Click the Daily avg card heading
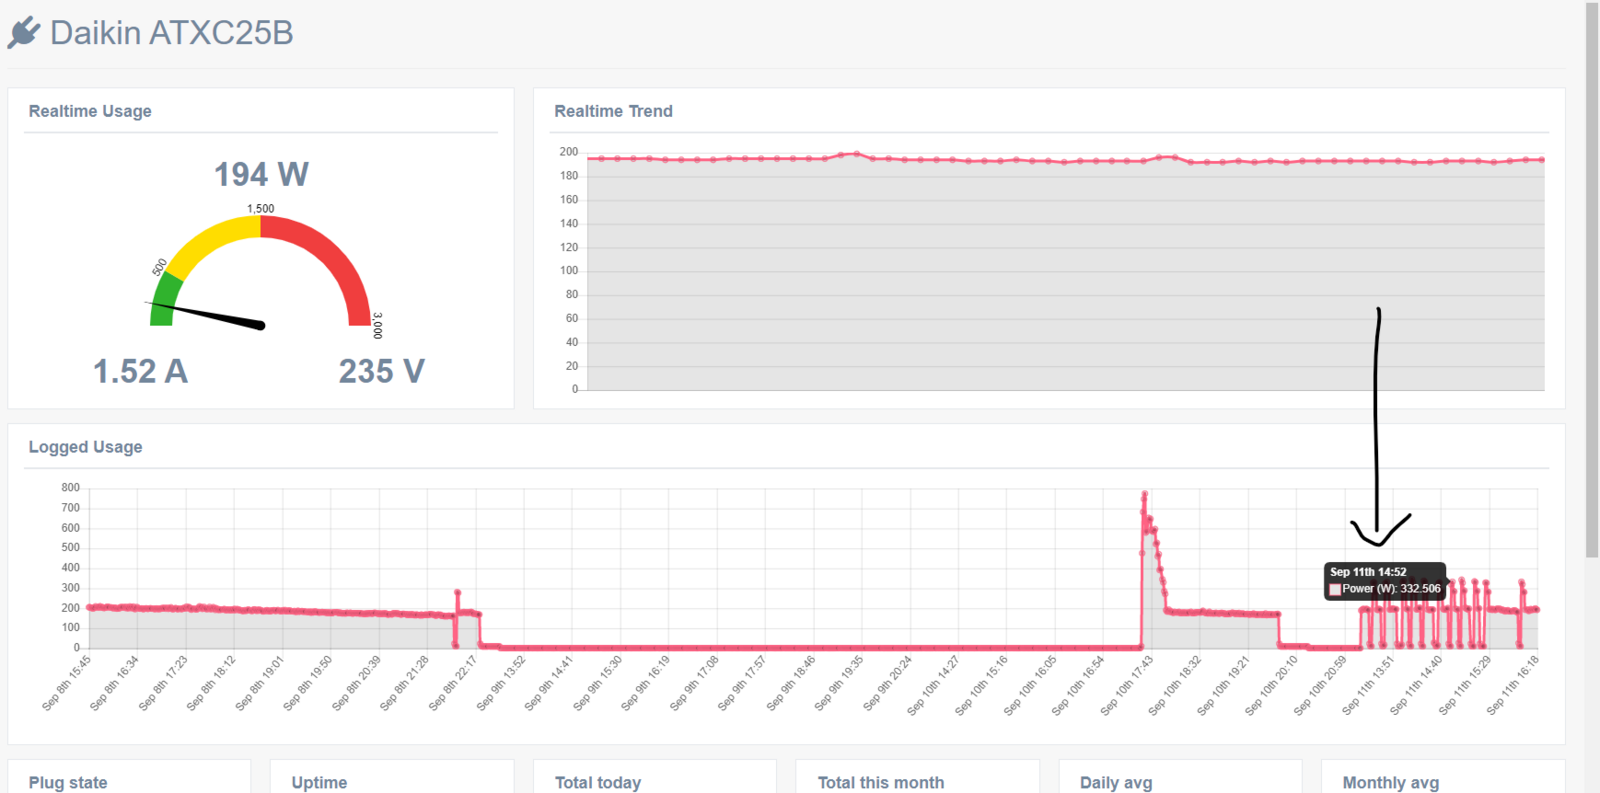1600x793 pixels. [x=1116, y=783]
